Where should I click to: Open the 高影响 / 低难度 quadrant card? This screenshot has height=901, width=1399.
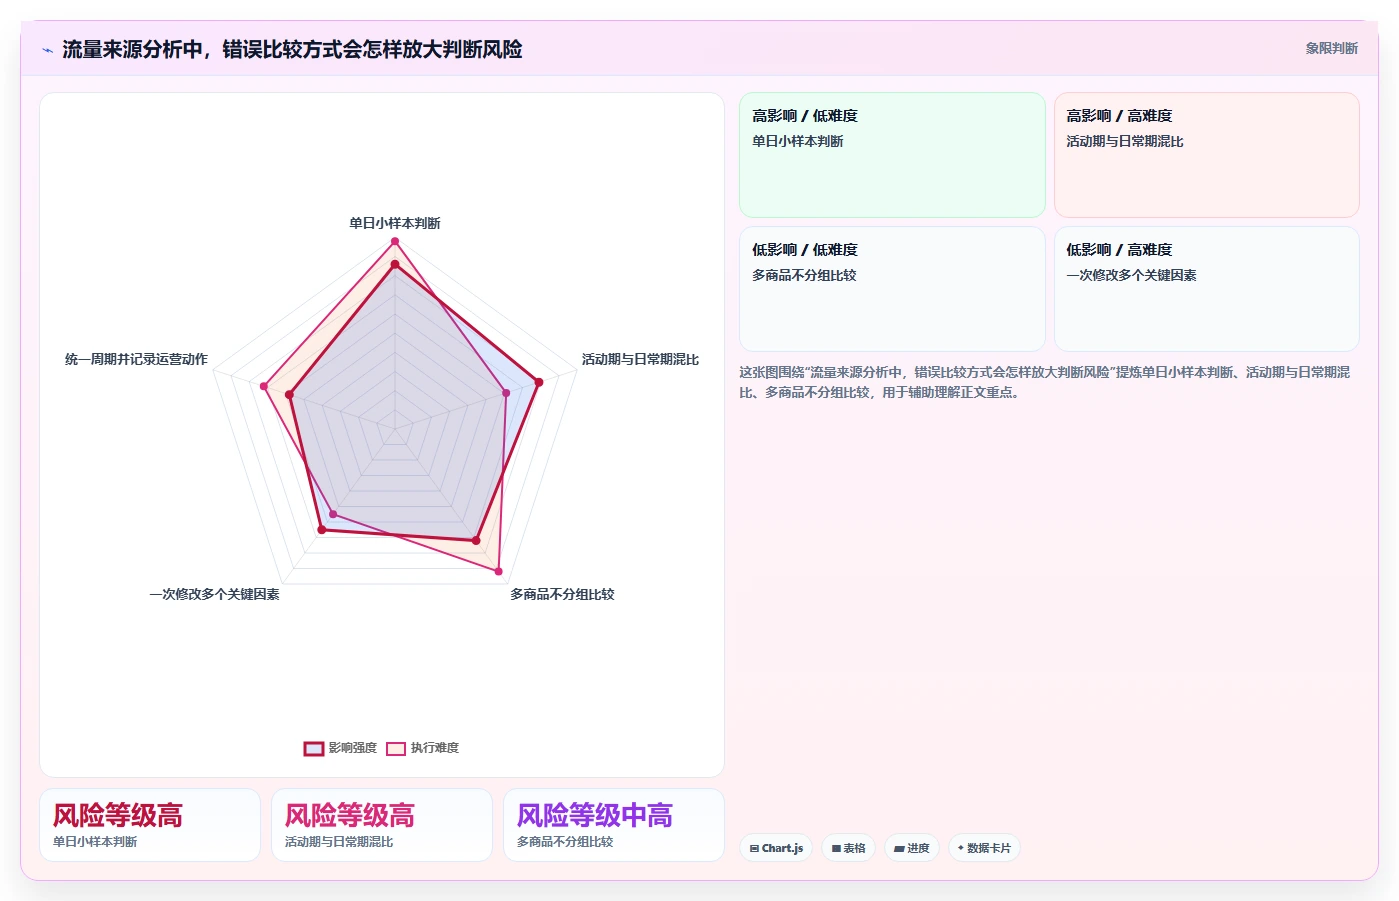[892, 155]
